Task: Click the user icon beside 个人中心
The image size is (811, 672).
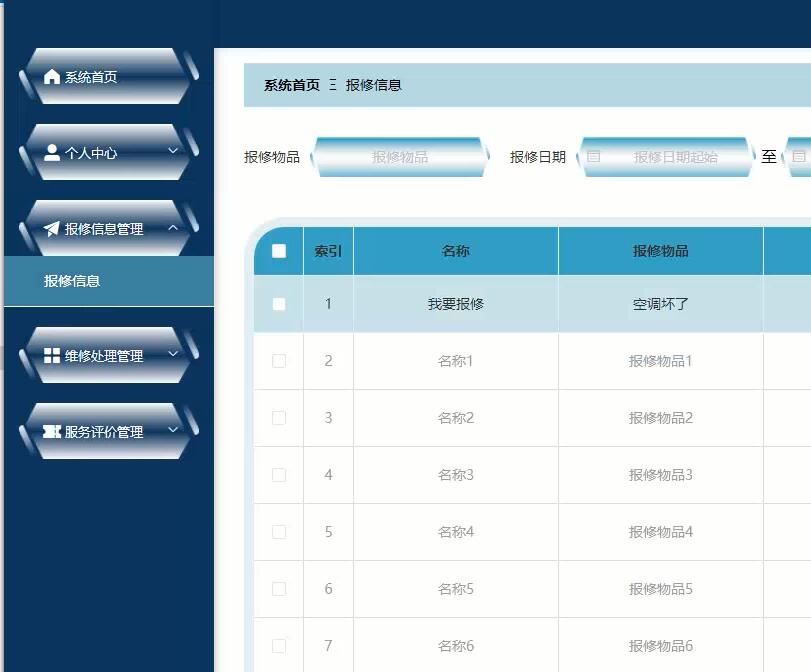Action: [52, 153]
